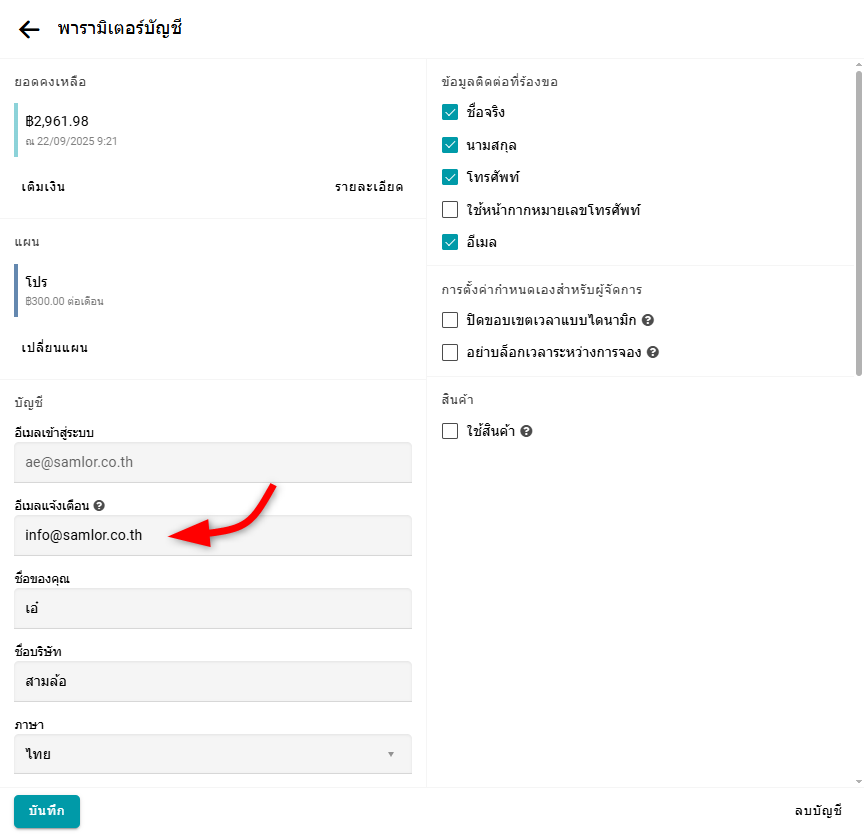Viewport: 864px width, 835px height.
Task: Toggle the โทรศัพท์ checkbox off
Action: (450, 177)
